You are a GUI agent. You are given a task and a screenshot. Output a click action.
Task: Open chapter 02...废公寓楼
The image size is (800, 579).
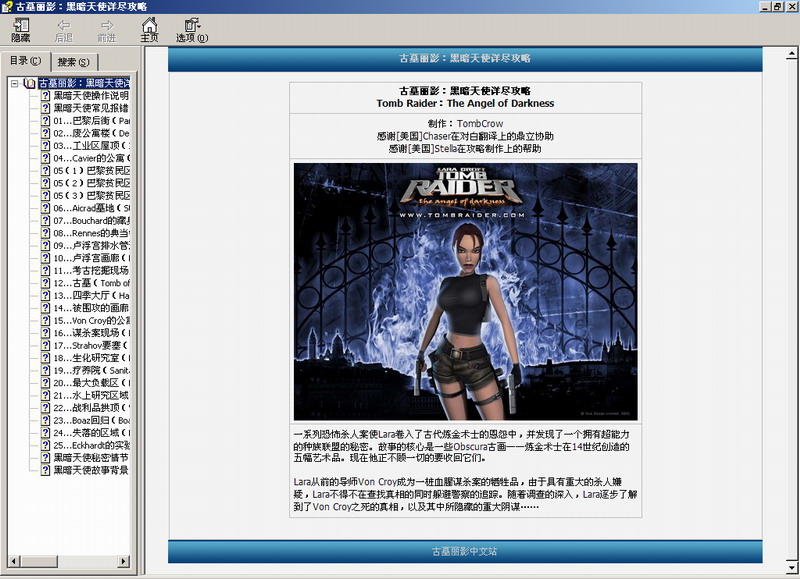click(x=91, y=133)
